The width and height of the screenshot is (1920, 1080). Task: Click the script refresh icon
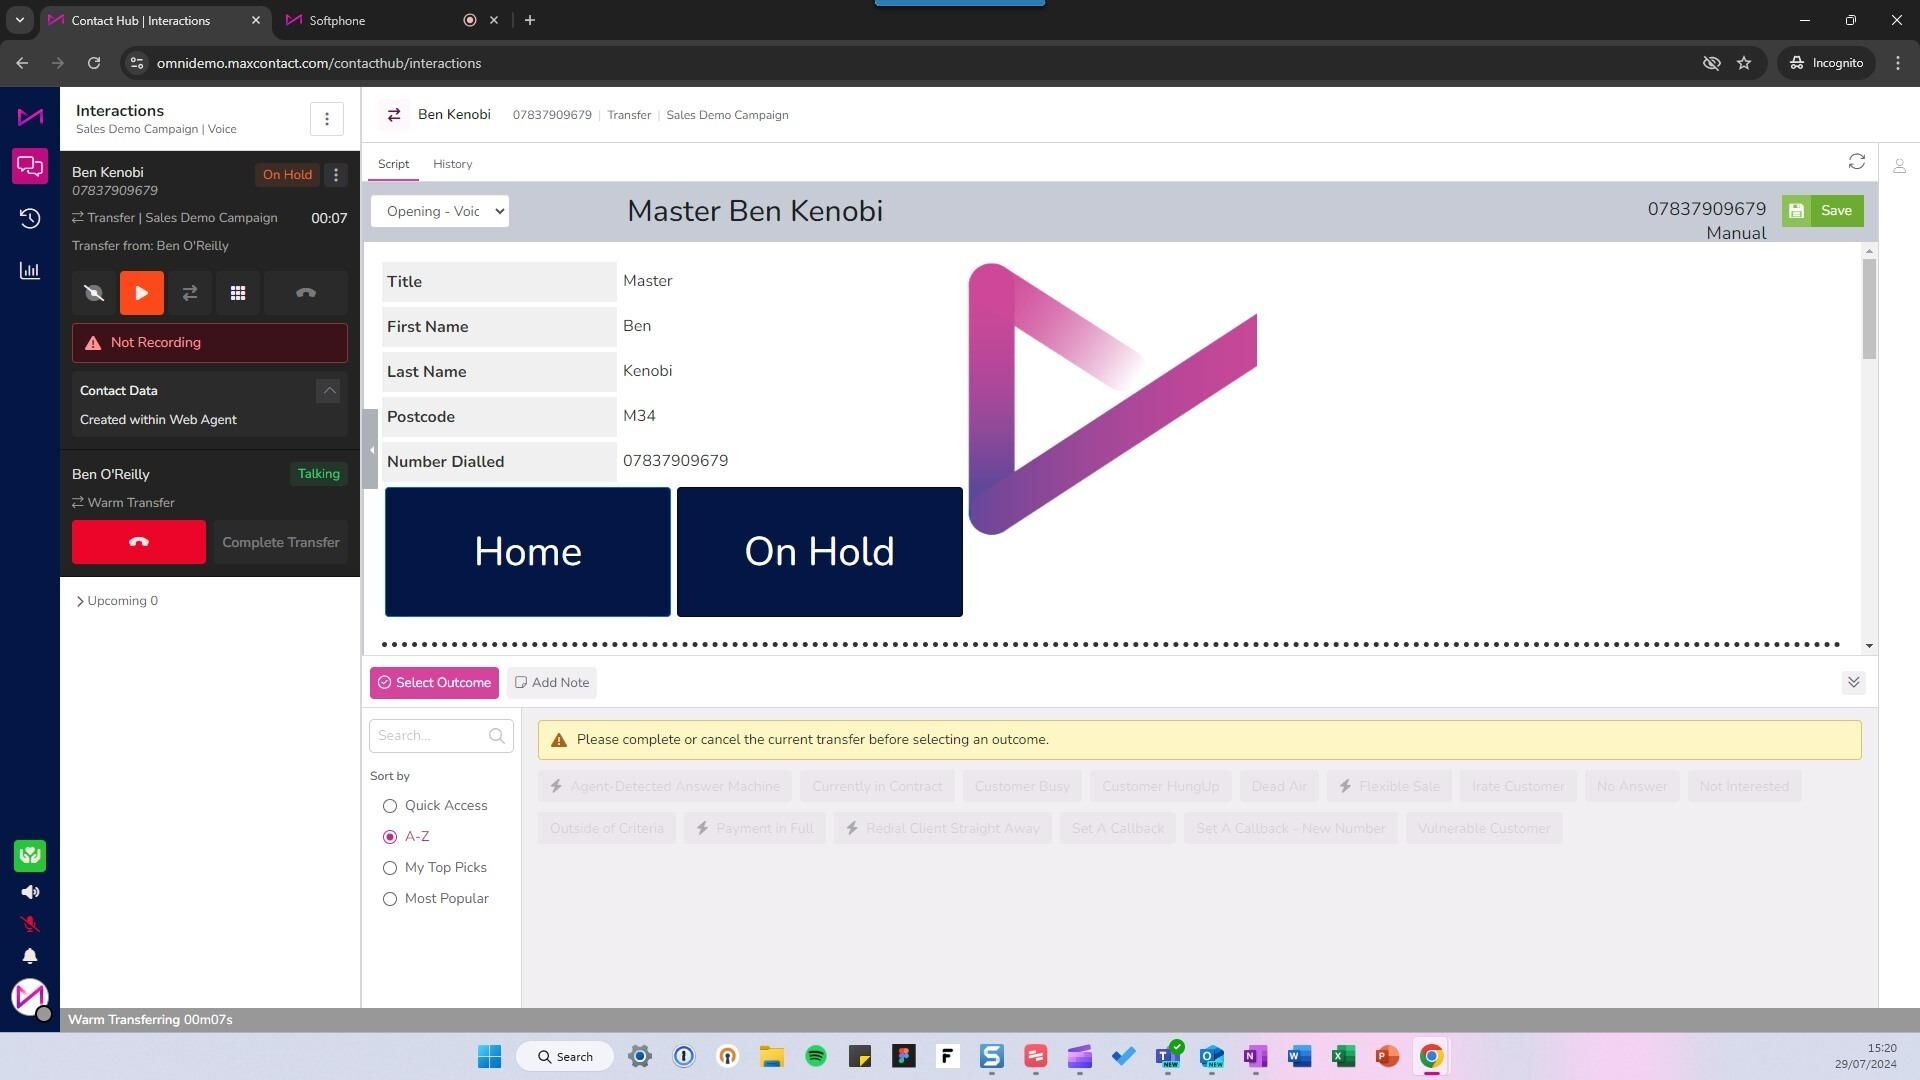click(1857, 162)
